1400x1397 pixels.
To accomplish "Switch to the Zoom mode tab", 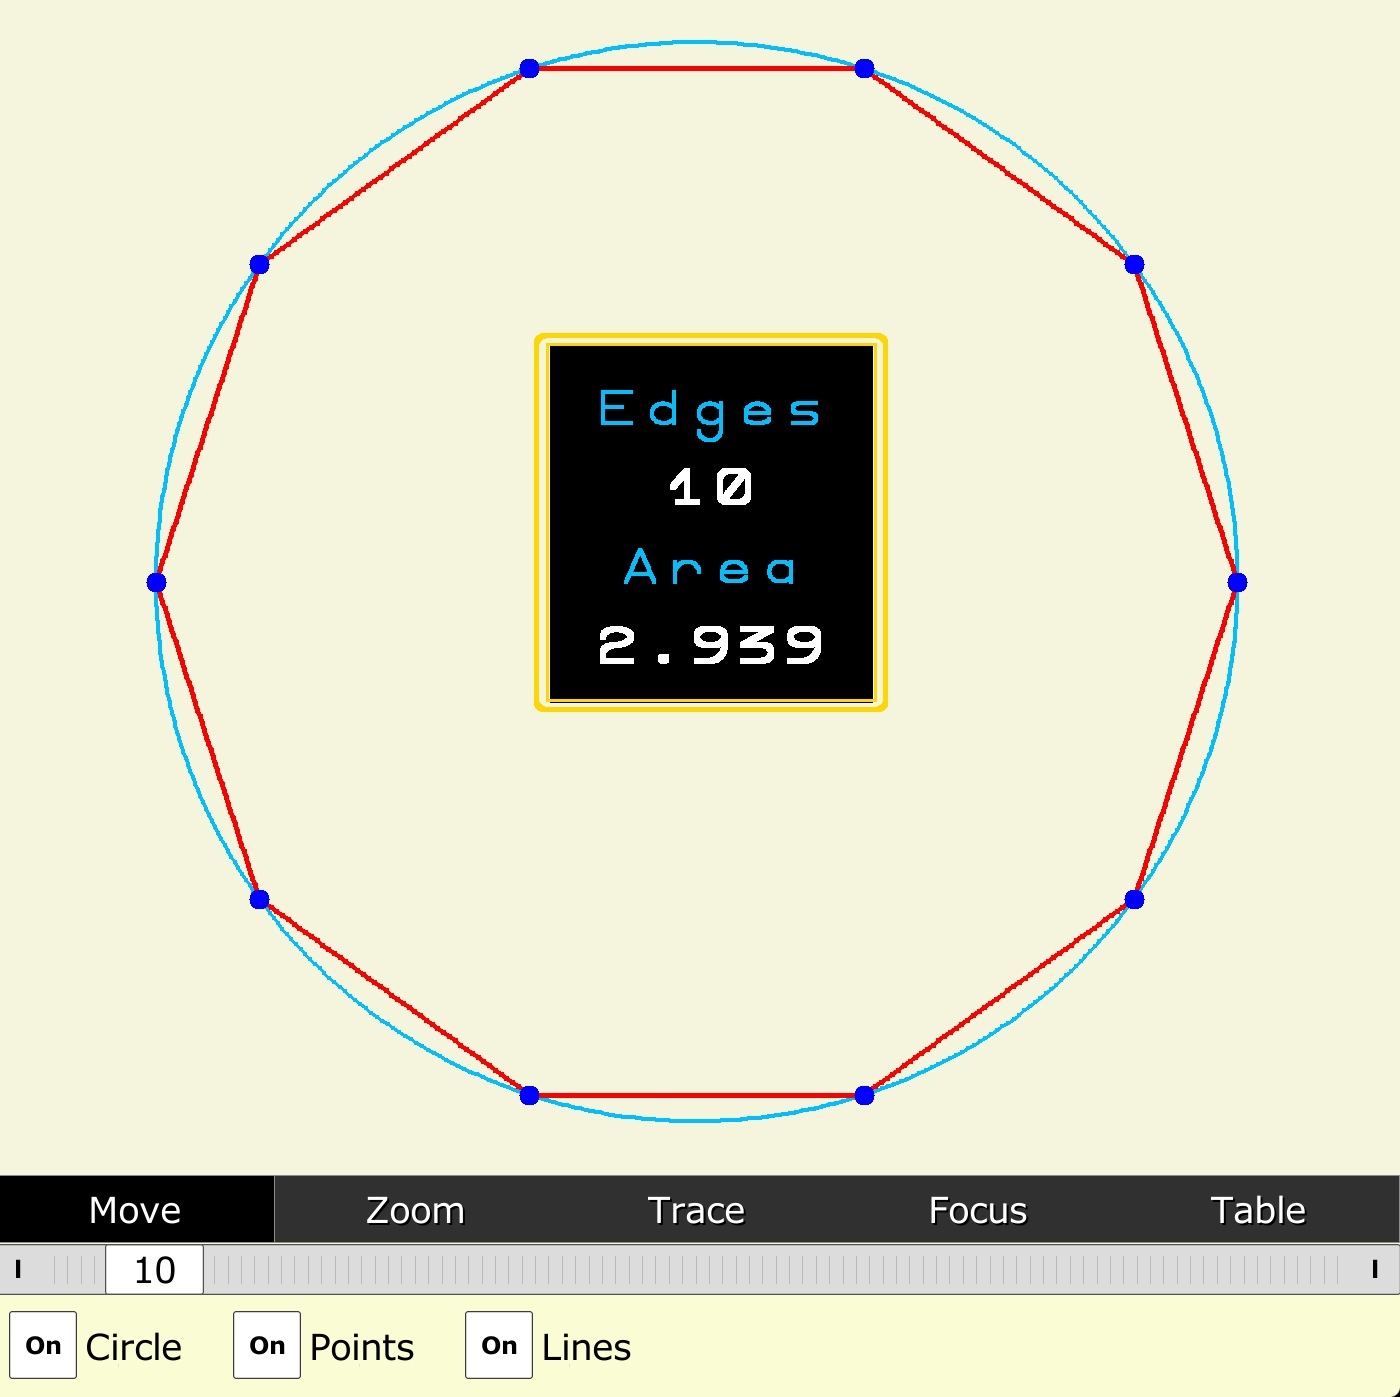I will click(x=415, y=1210).
